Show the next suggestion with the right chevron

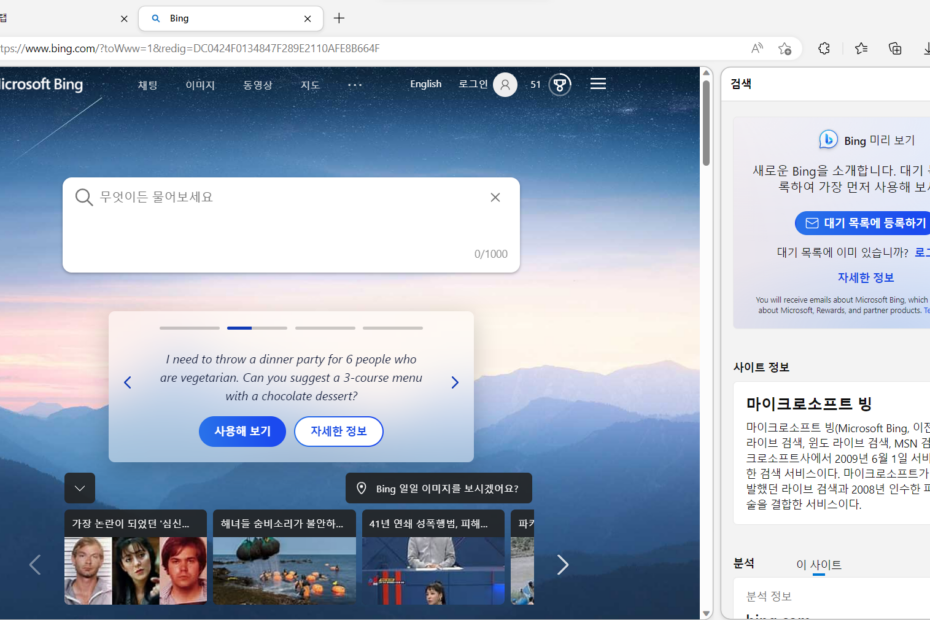click(455, 383)
